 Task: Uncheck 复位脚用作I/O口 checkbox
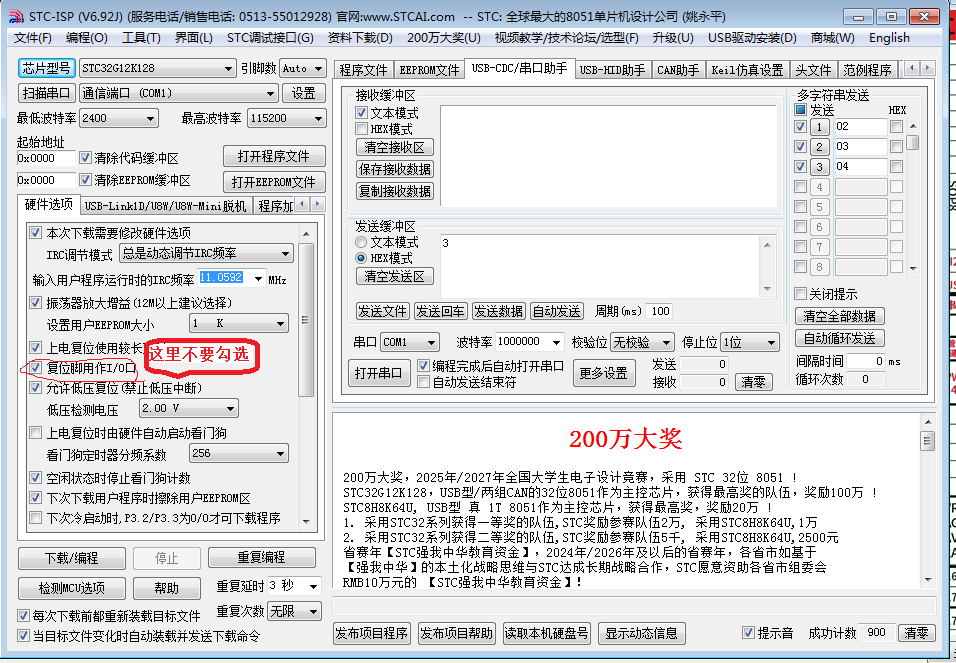point(35,368)
